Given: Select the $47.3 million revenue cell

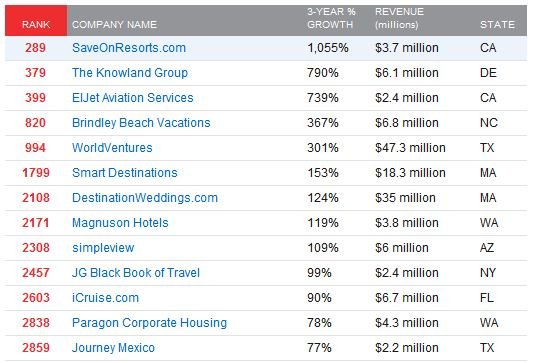Looking at the screenshot, I should pos(410,148).
